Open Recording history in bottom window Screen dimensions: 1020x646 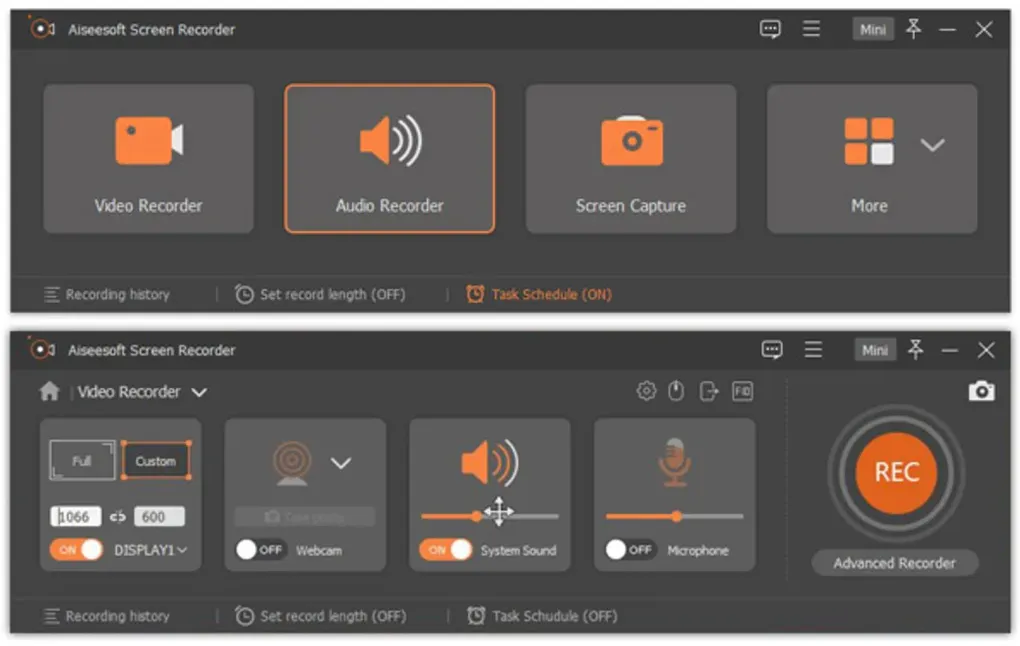point(107,615)
